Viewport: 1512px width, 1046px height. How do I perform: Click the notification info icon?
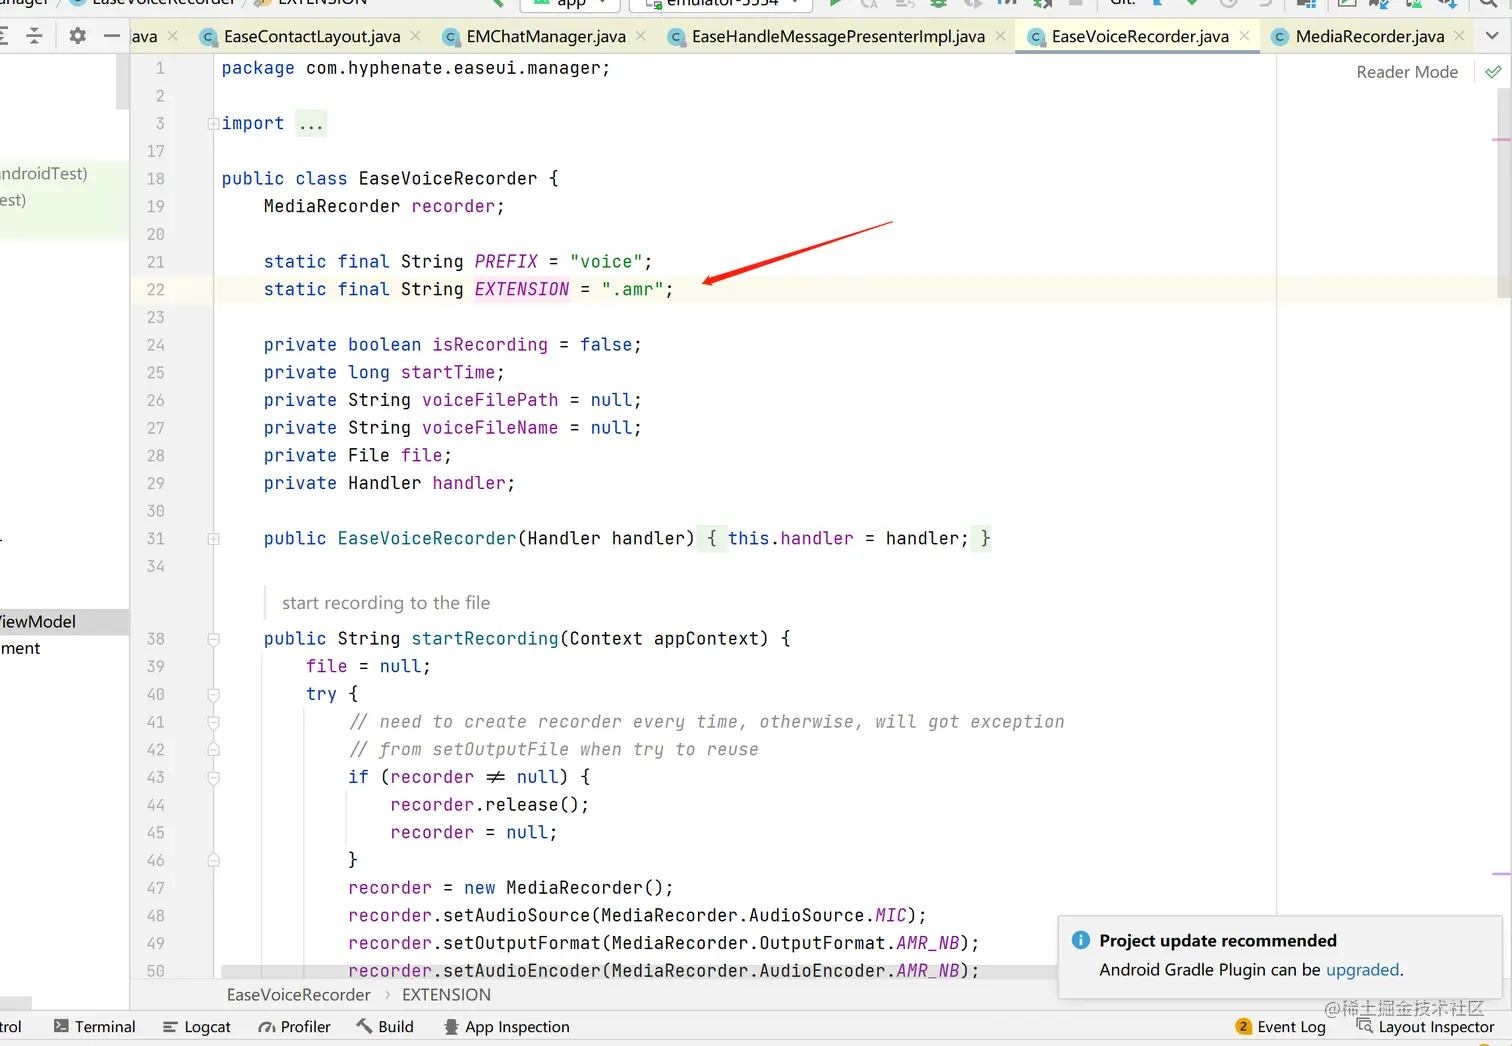pyautogui.click(x=1081, y=940)
